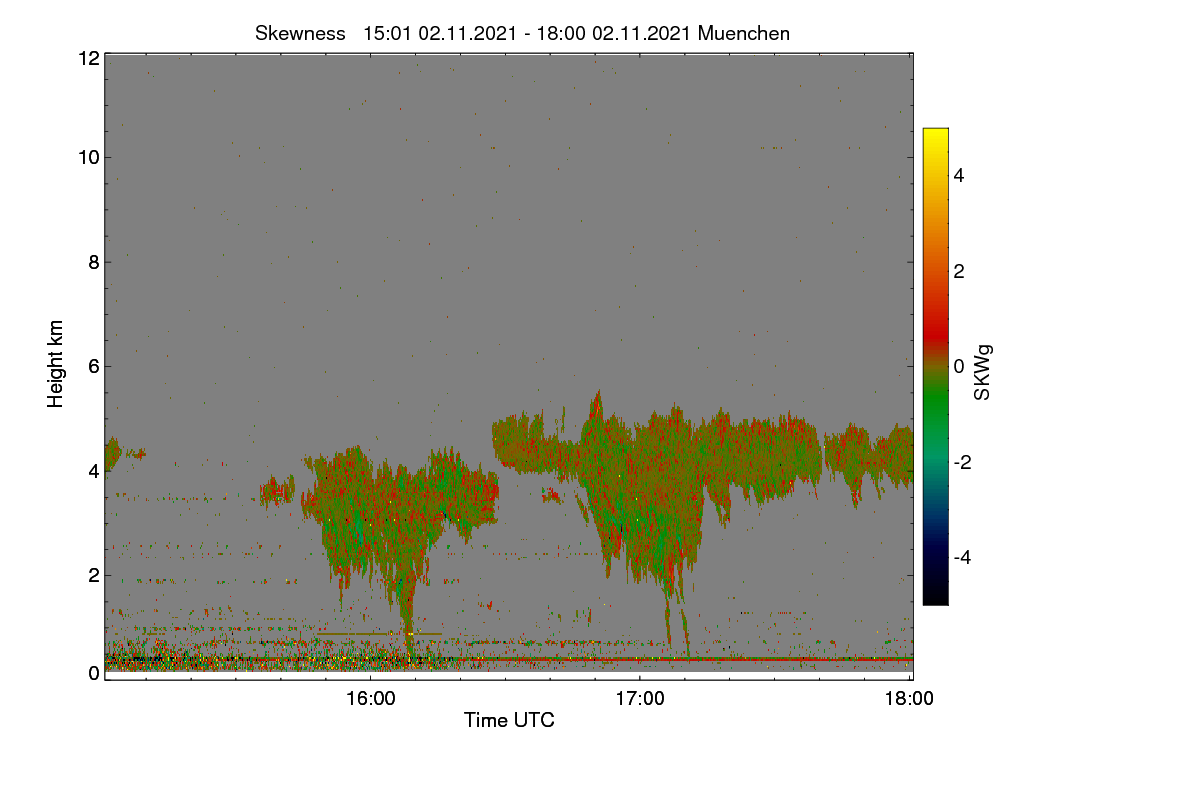This screenshot has height=800, width=1200.
Task: Click the 16:00 time axis label
Action: pos(370,698)
